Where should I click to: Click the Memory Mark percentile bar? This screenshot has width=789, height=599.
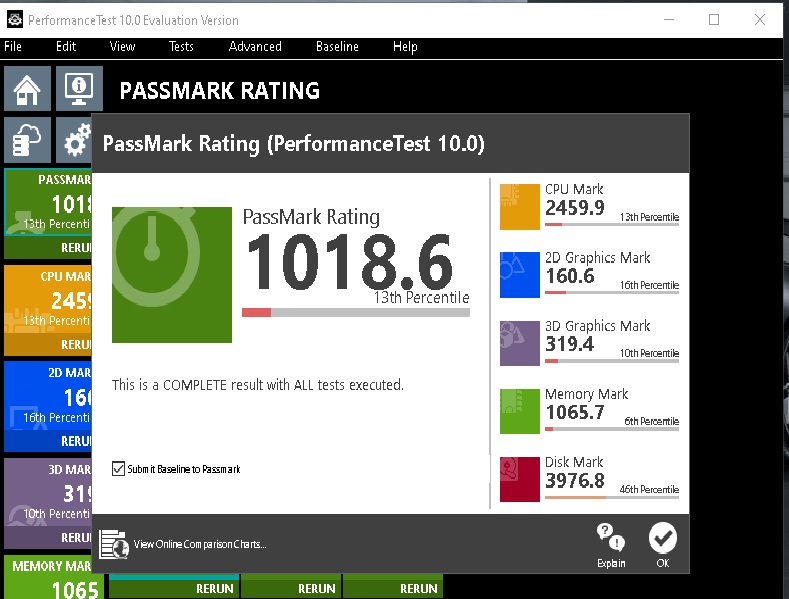(612, 429)
